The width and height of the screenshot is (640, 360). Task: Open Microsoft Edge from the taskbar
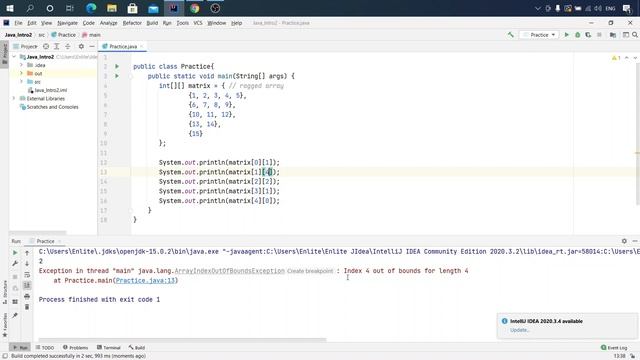pyautogui.click(x=91, y=8)
